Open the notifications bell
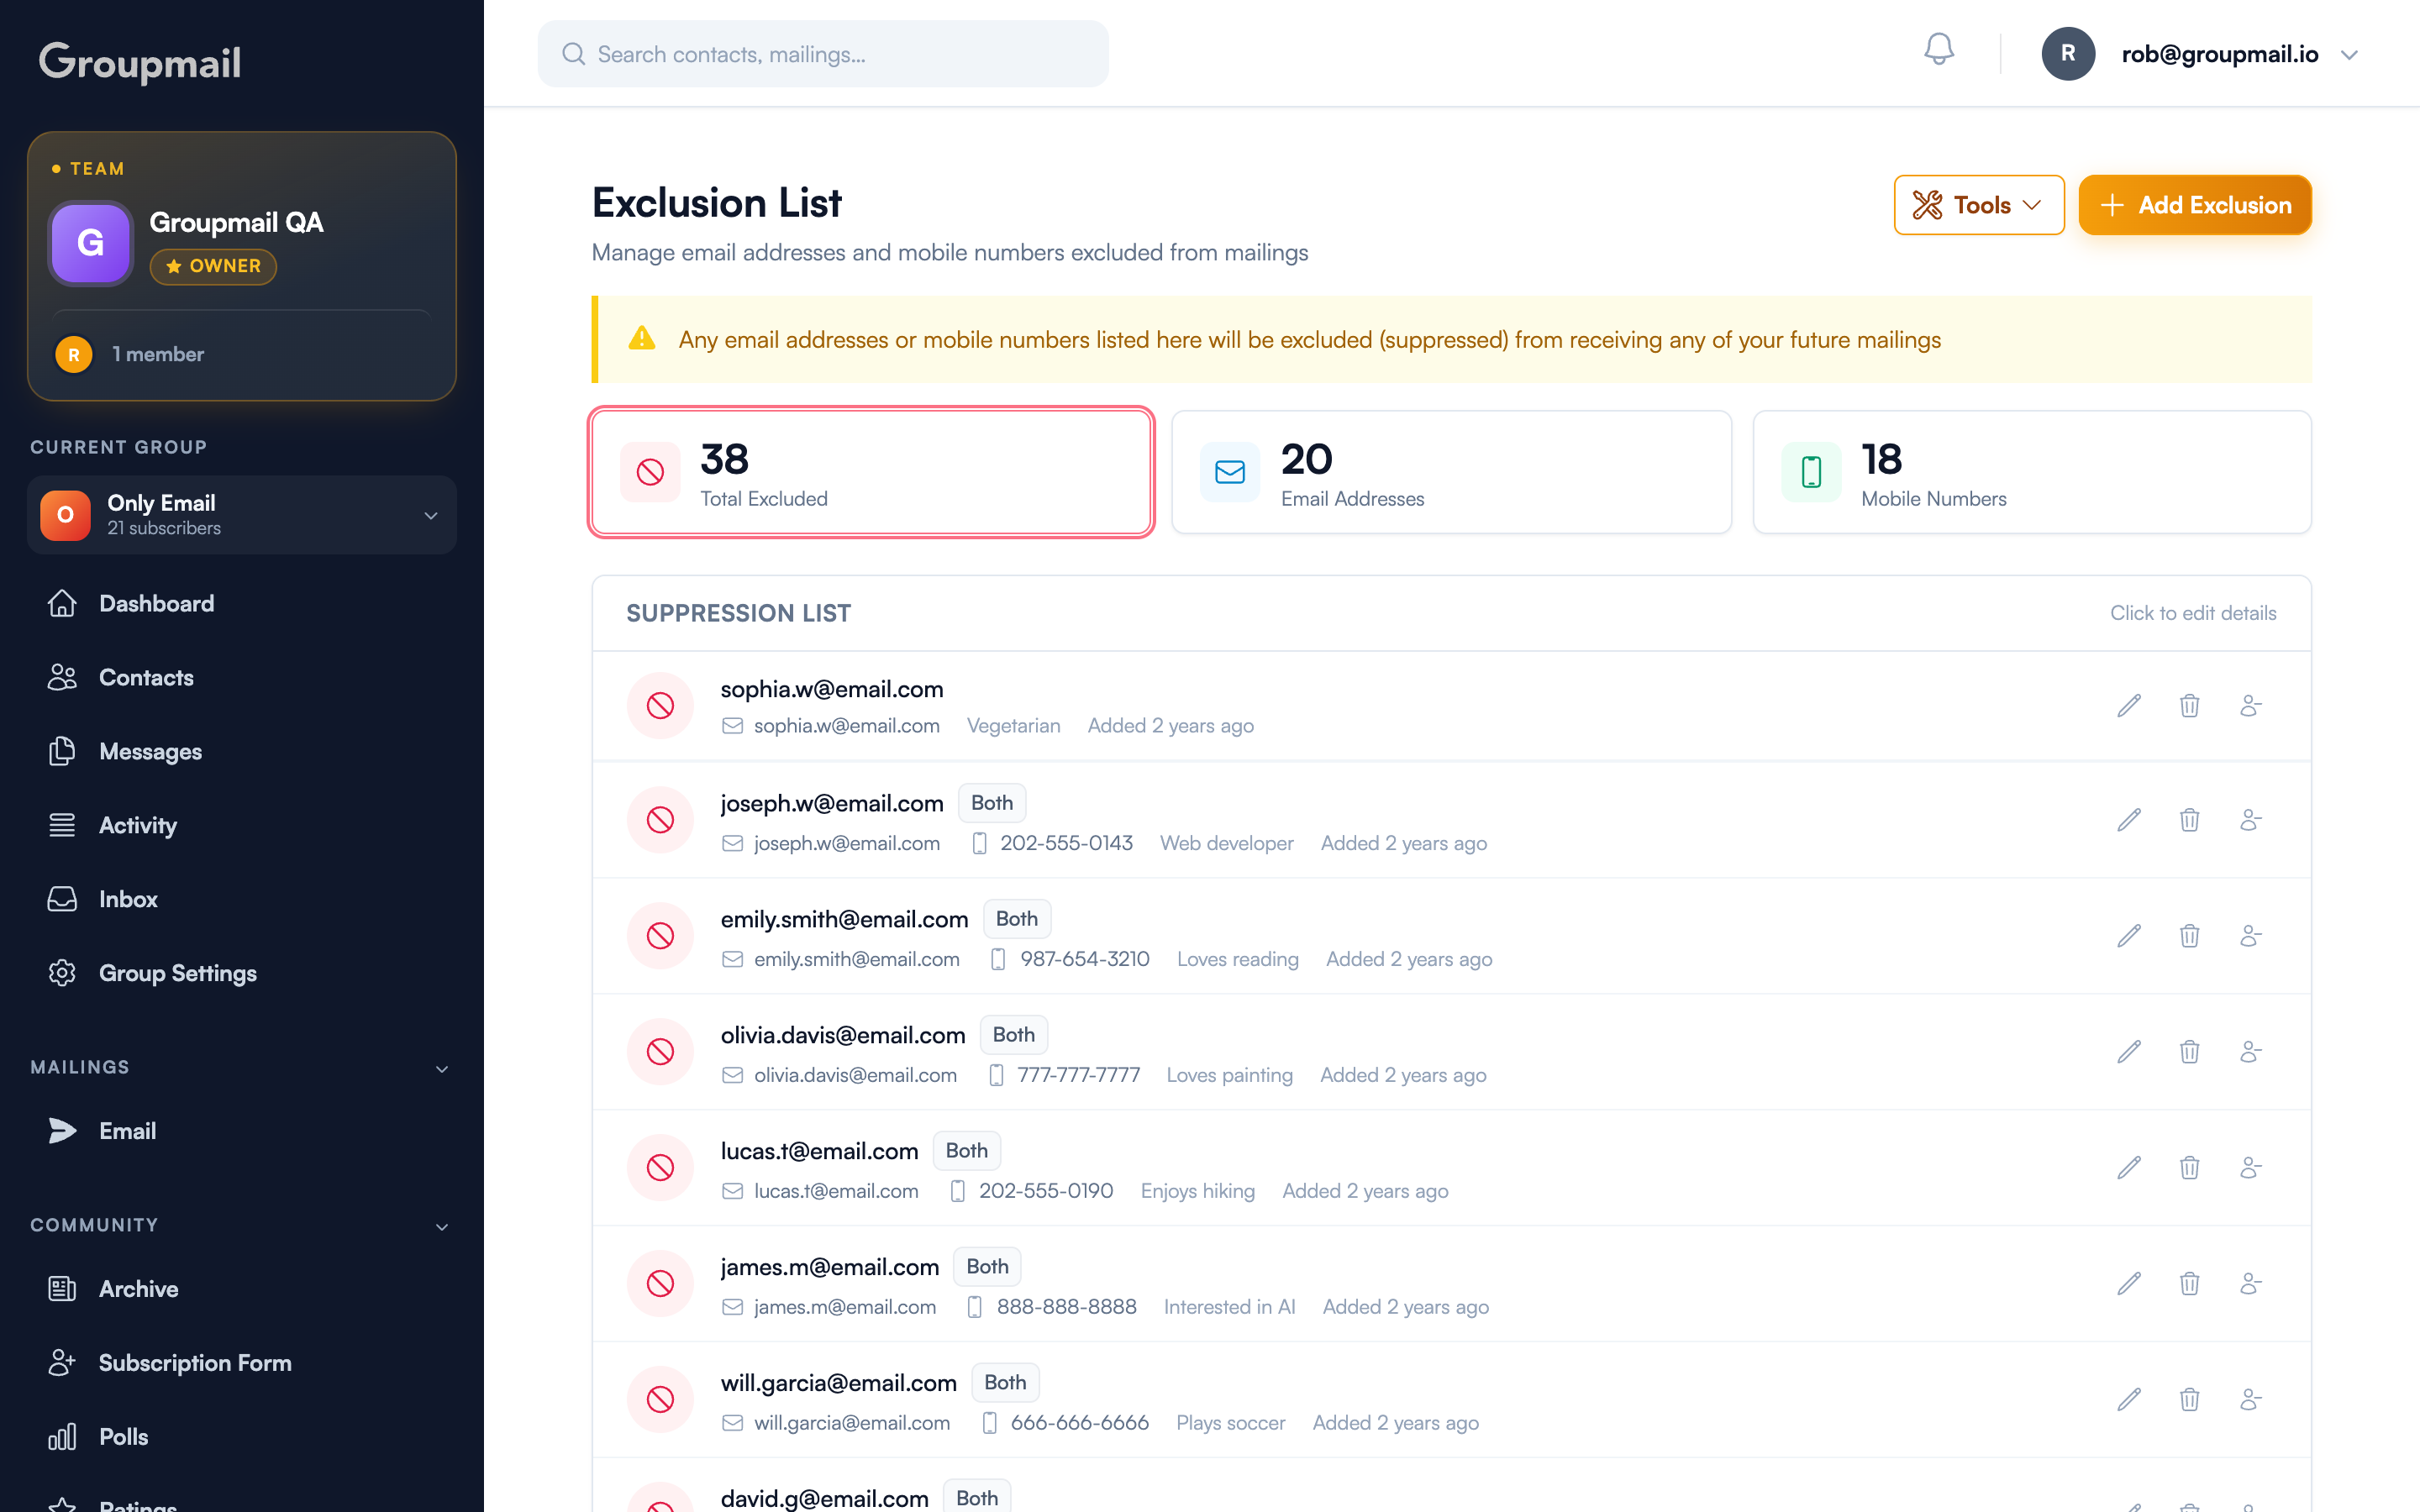Screen dimensions: 2420x1512 (x=1938, y=50)
